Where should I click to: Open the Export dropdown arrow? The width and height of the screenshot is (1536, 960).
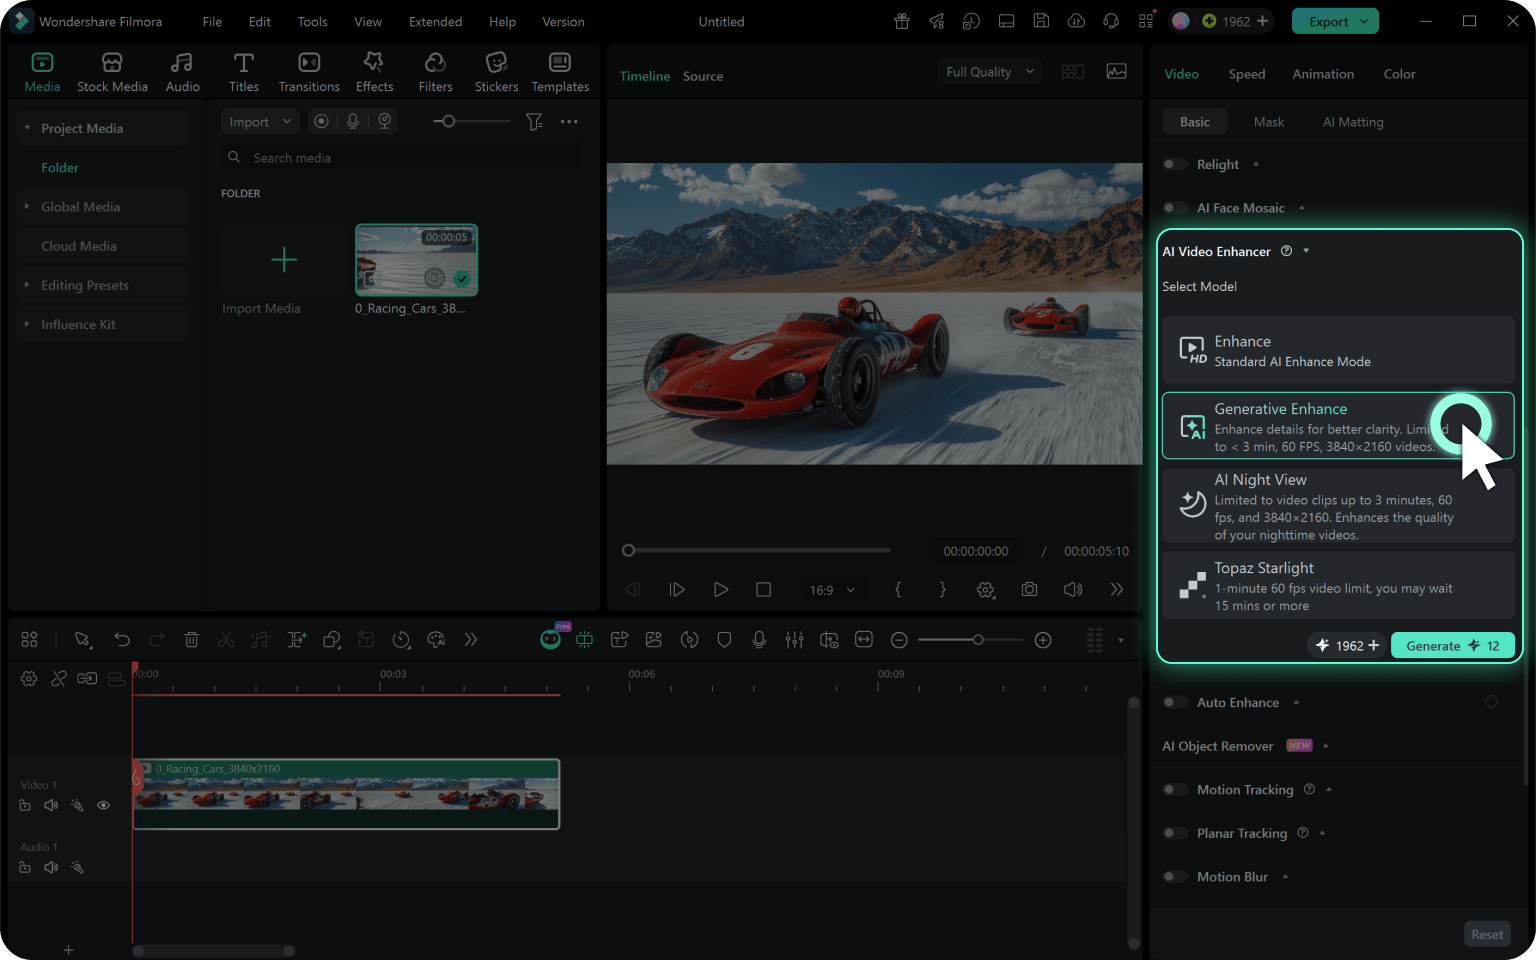tap(1364, 21)
